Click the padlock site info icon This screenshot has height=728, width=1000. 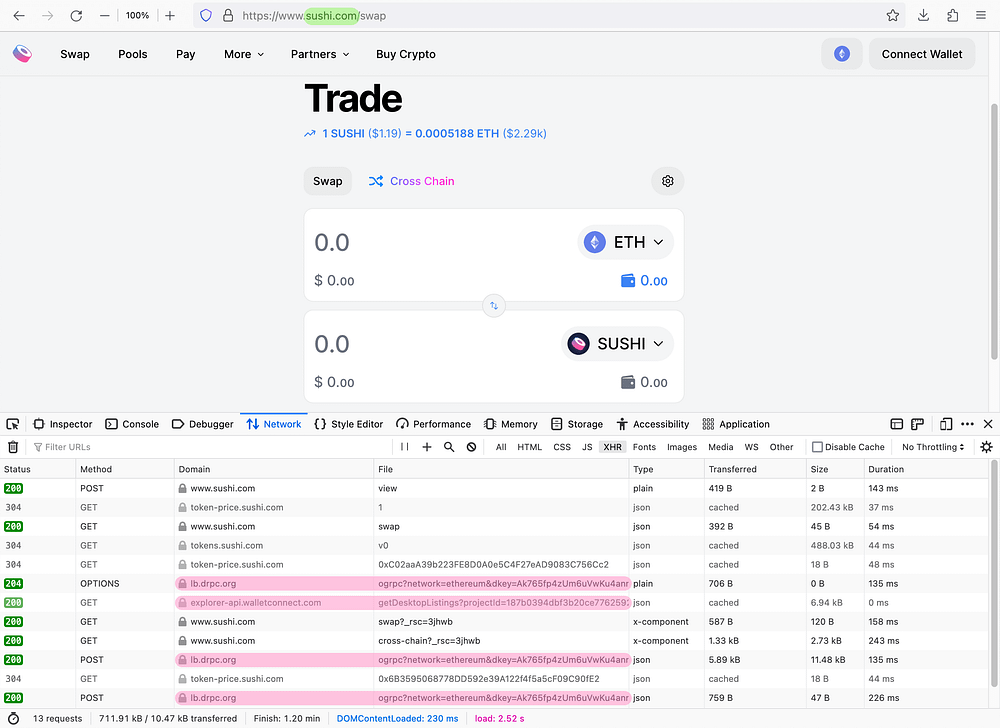(228, 16)
